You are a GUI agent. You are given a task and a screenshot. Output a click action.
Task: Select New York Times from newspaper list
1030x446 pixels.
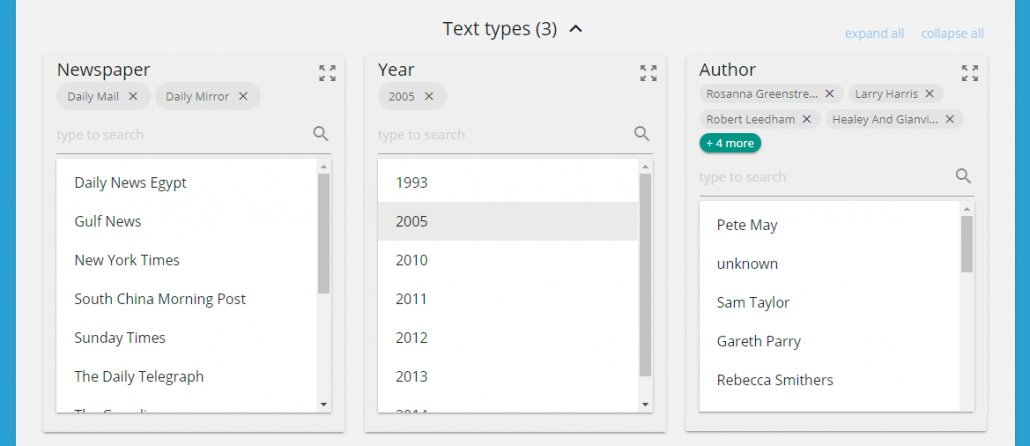[x=127, y=260]
